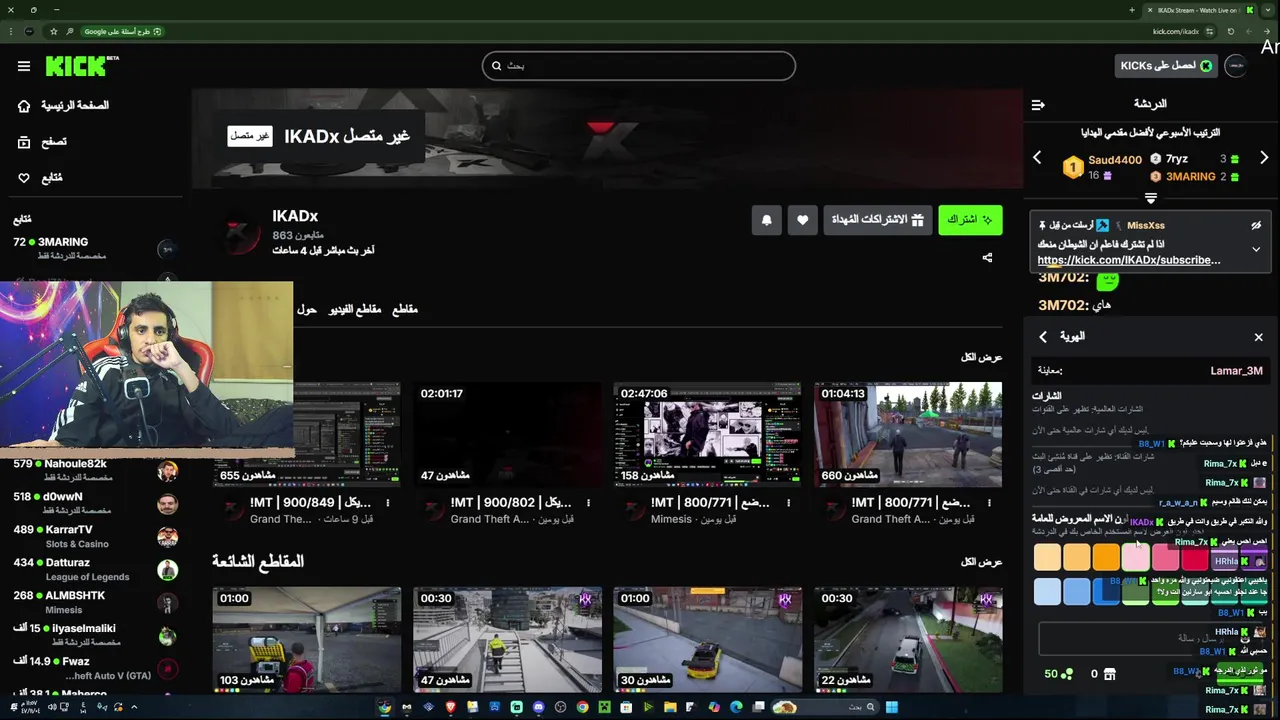Expand the pinned message chevron
Viewport: 1280px width, 720px height.
pos(1256,249)
